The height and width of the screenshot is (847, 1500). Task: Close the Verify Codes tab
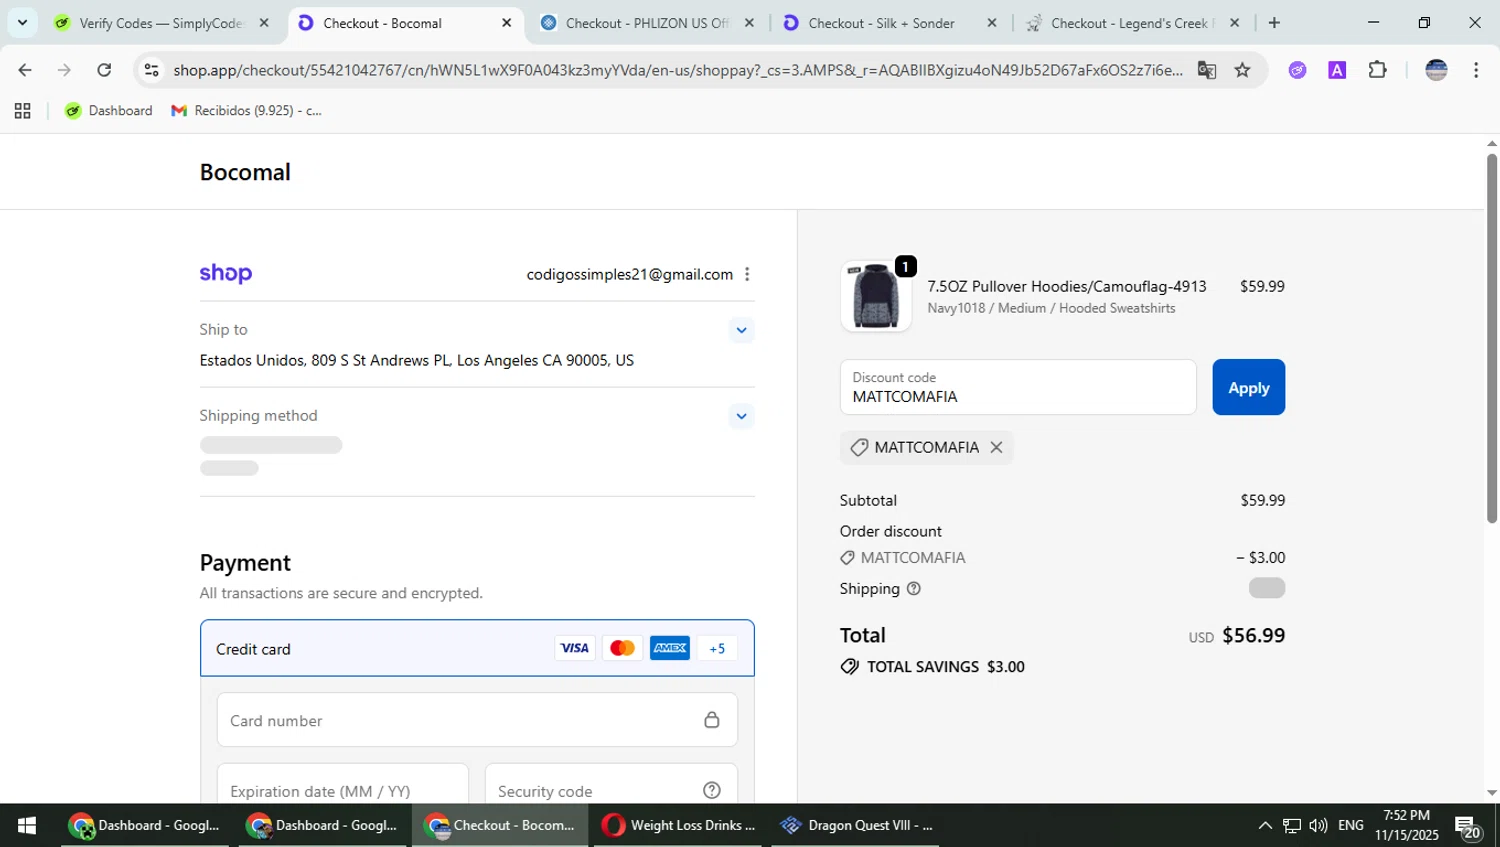[264, 23]
